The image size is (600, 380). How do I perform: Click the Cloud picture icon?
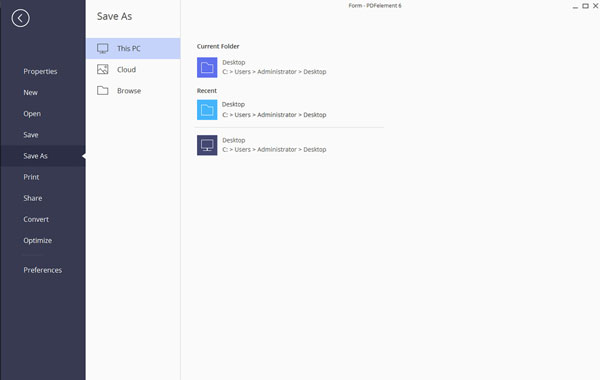coord(103,69)
